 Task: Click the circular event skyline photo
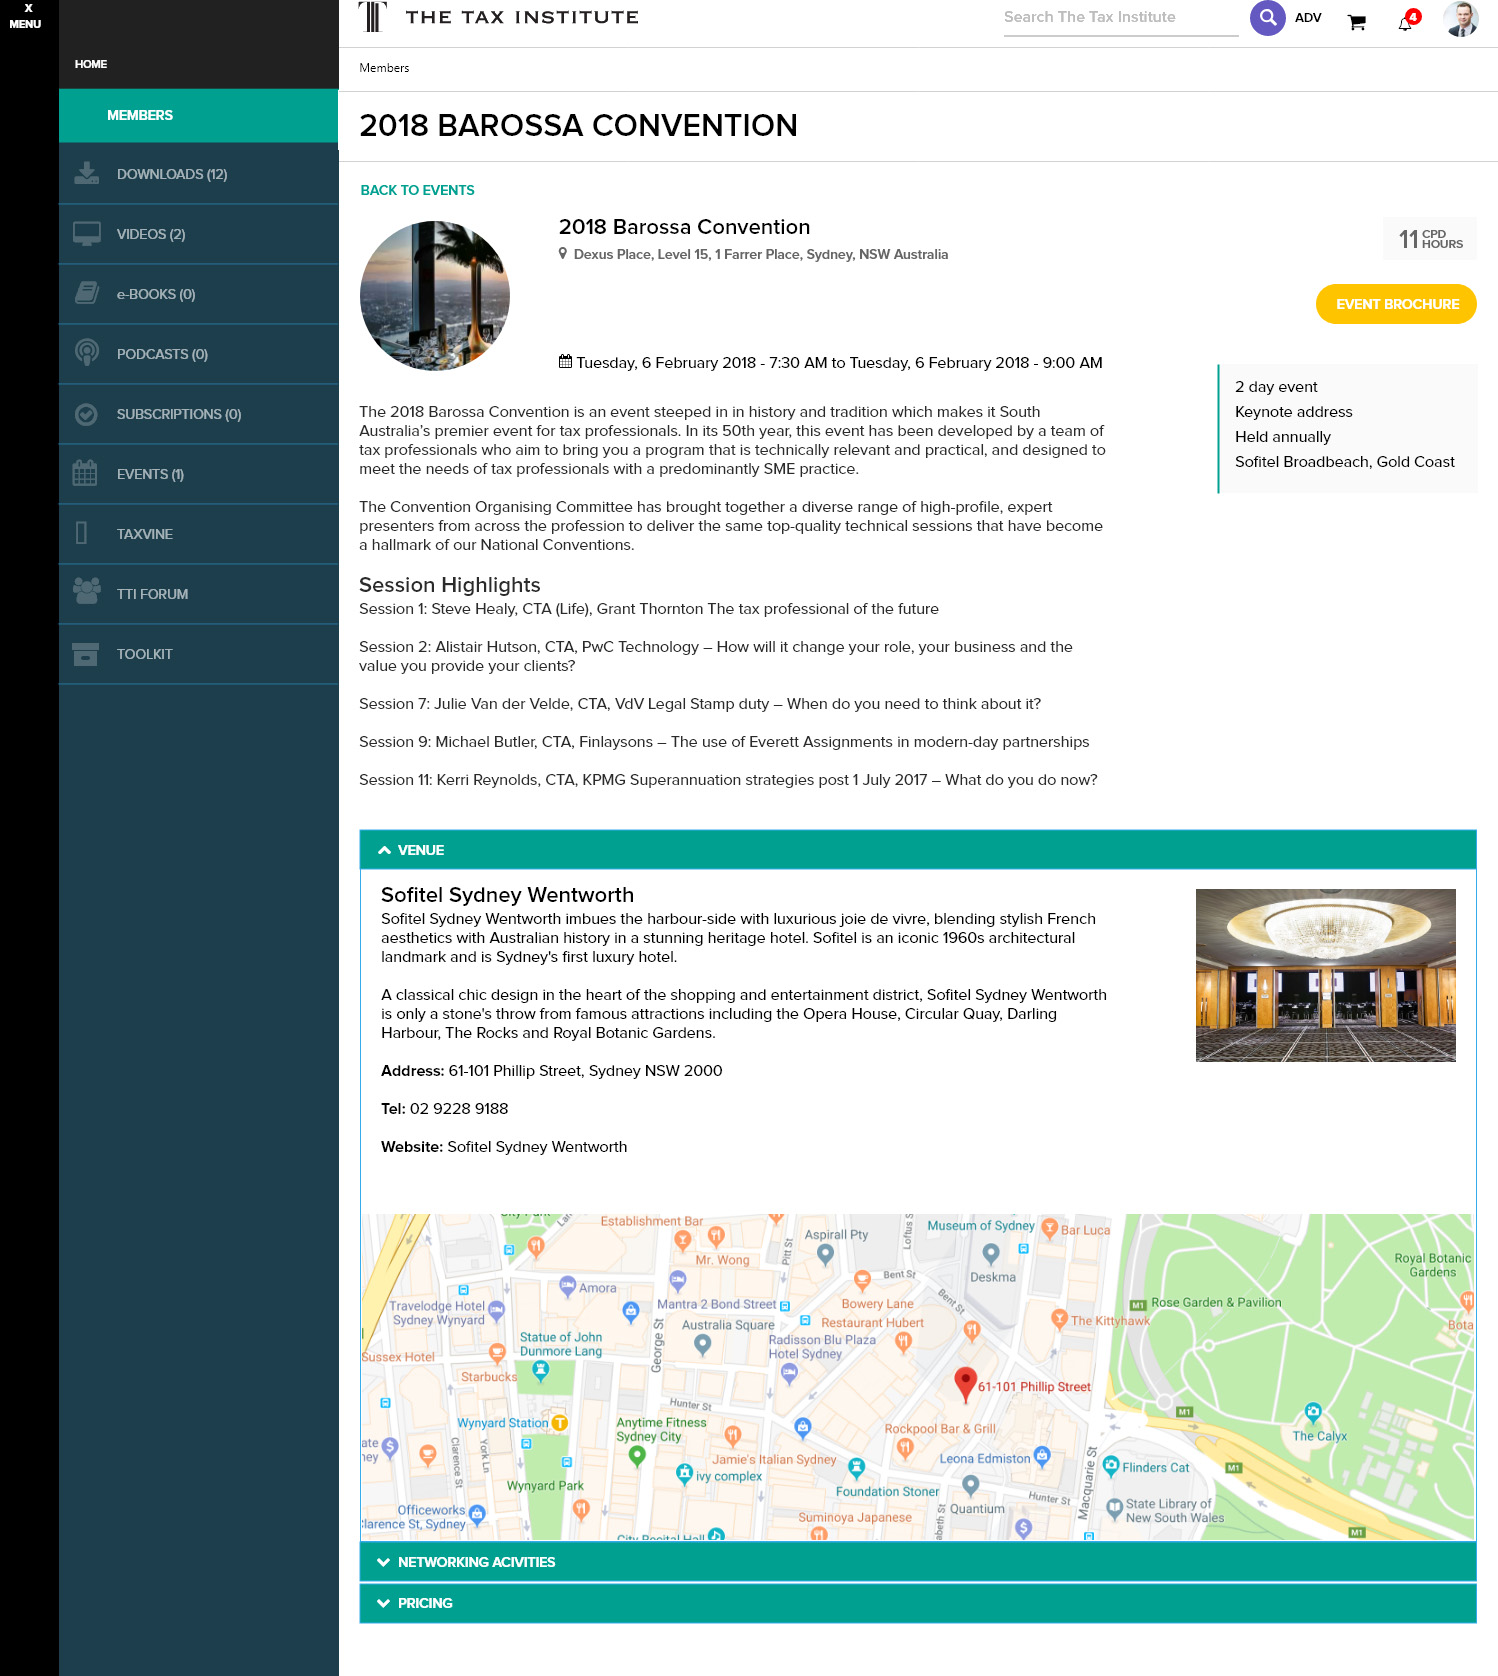(435, 296)
